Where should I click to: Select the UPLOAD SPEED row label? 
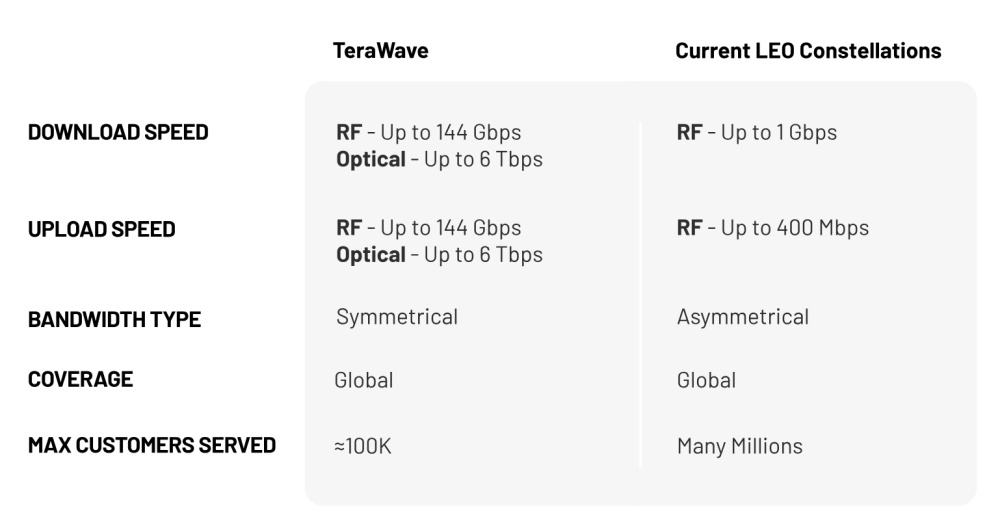[x=102, y=229]
